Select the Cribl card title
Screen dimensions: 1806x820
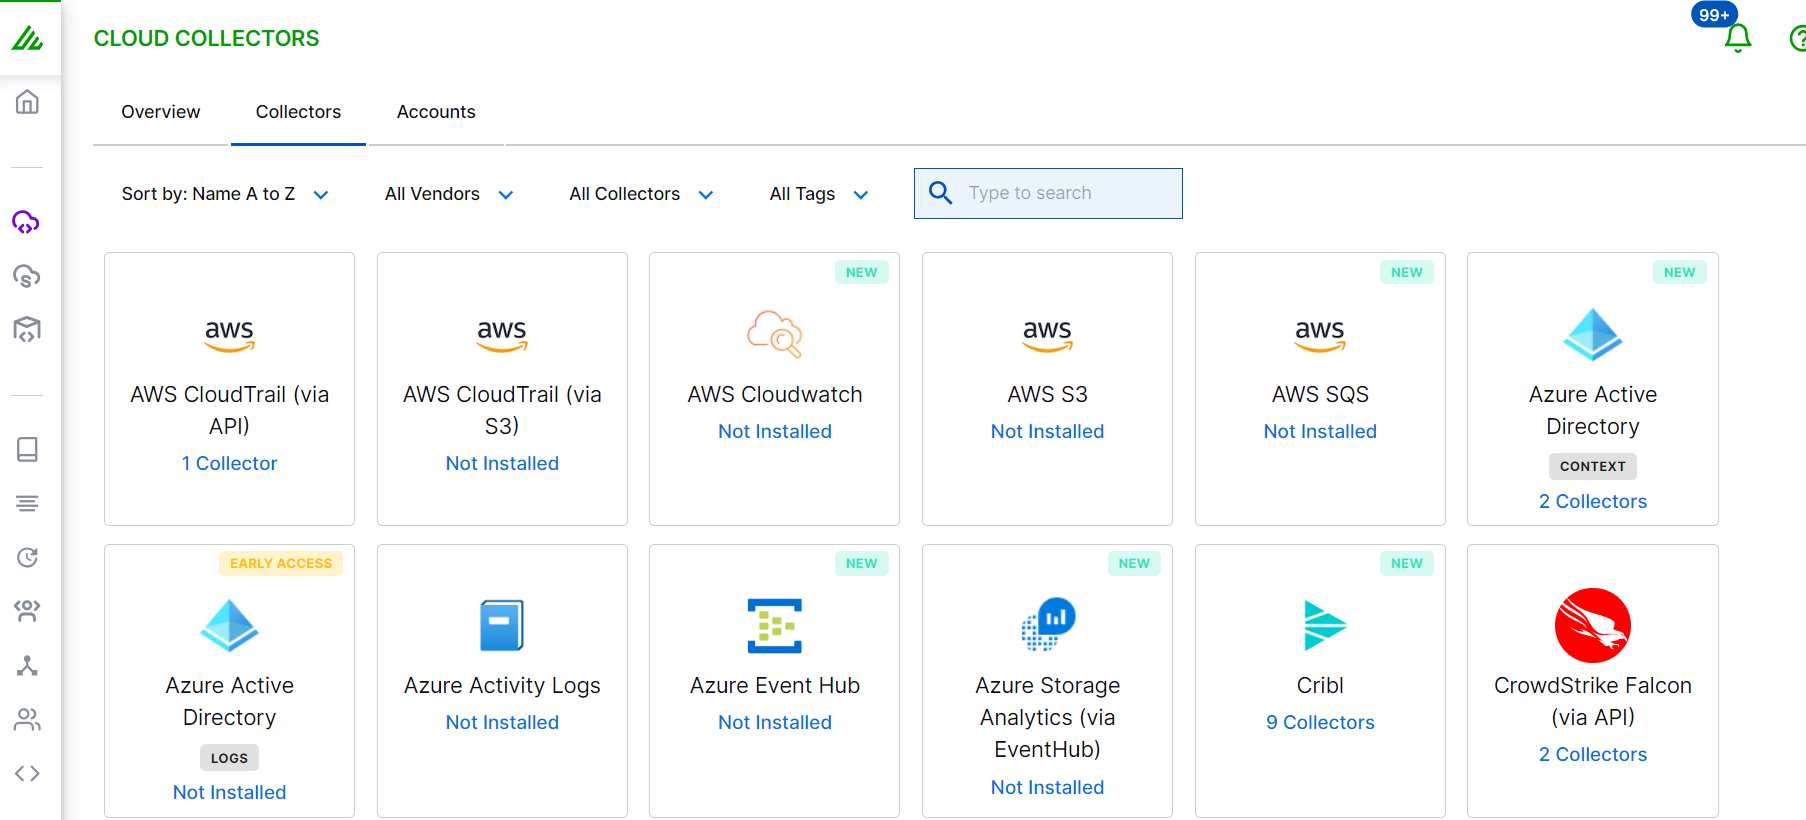click(1320, 685)
